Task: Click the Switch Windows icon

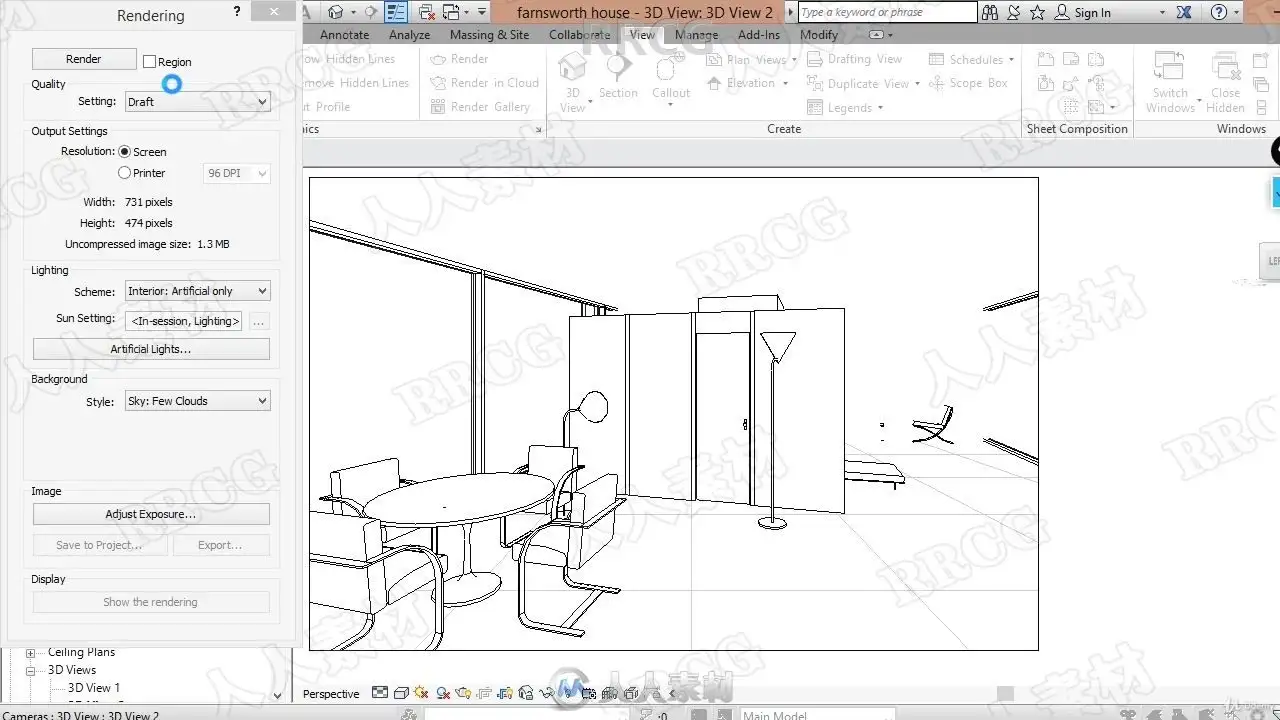Action: pyautogui.click(x=1168, y=67)
